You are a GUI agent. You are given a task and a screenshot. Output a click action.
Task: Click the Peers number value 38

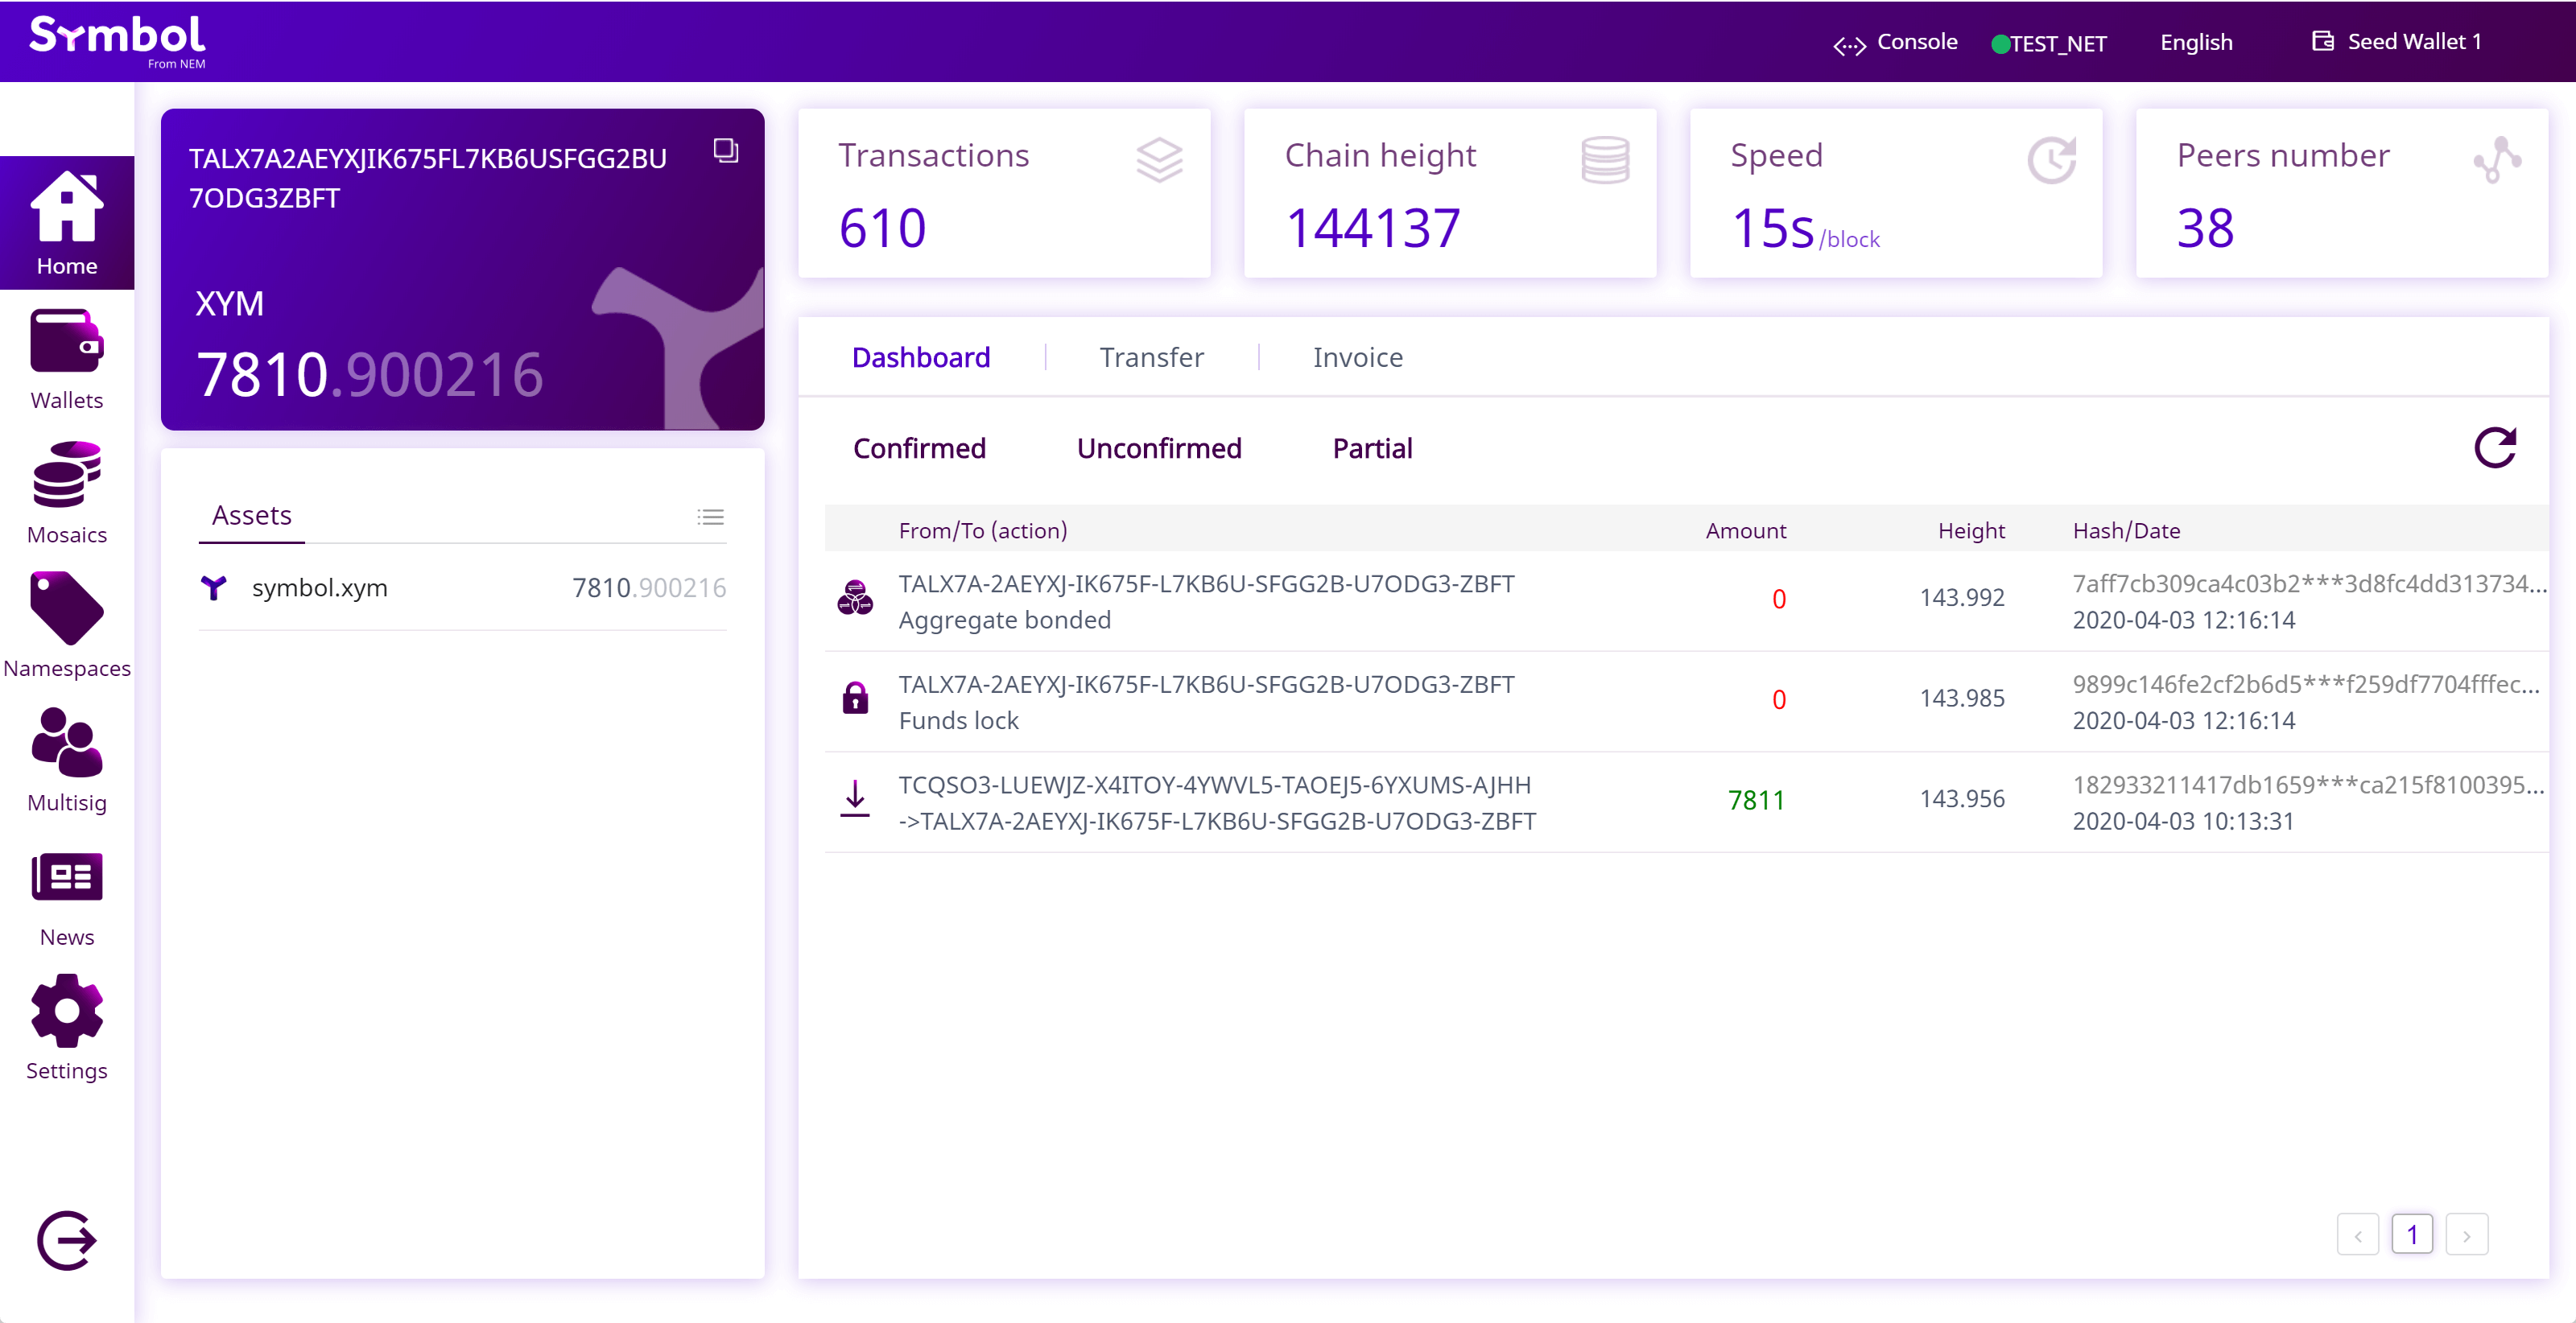[2205, 228]
